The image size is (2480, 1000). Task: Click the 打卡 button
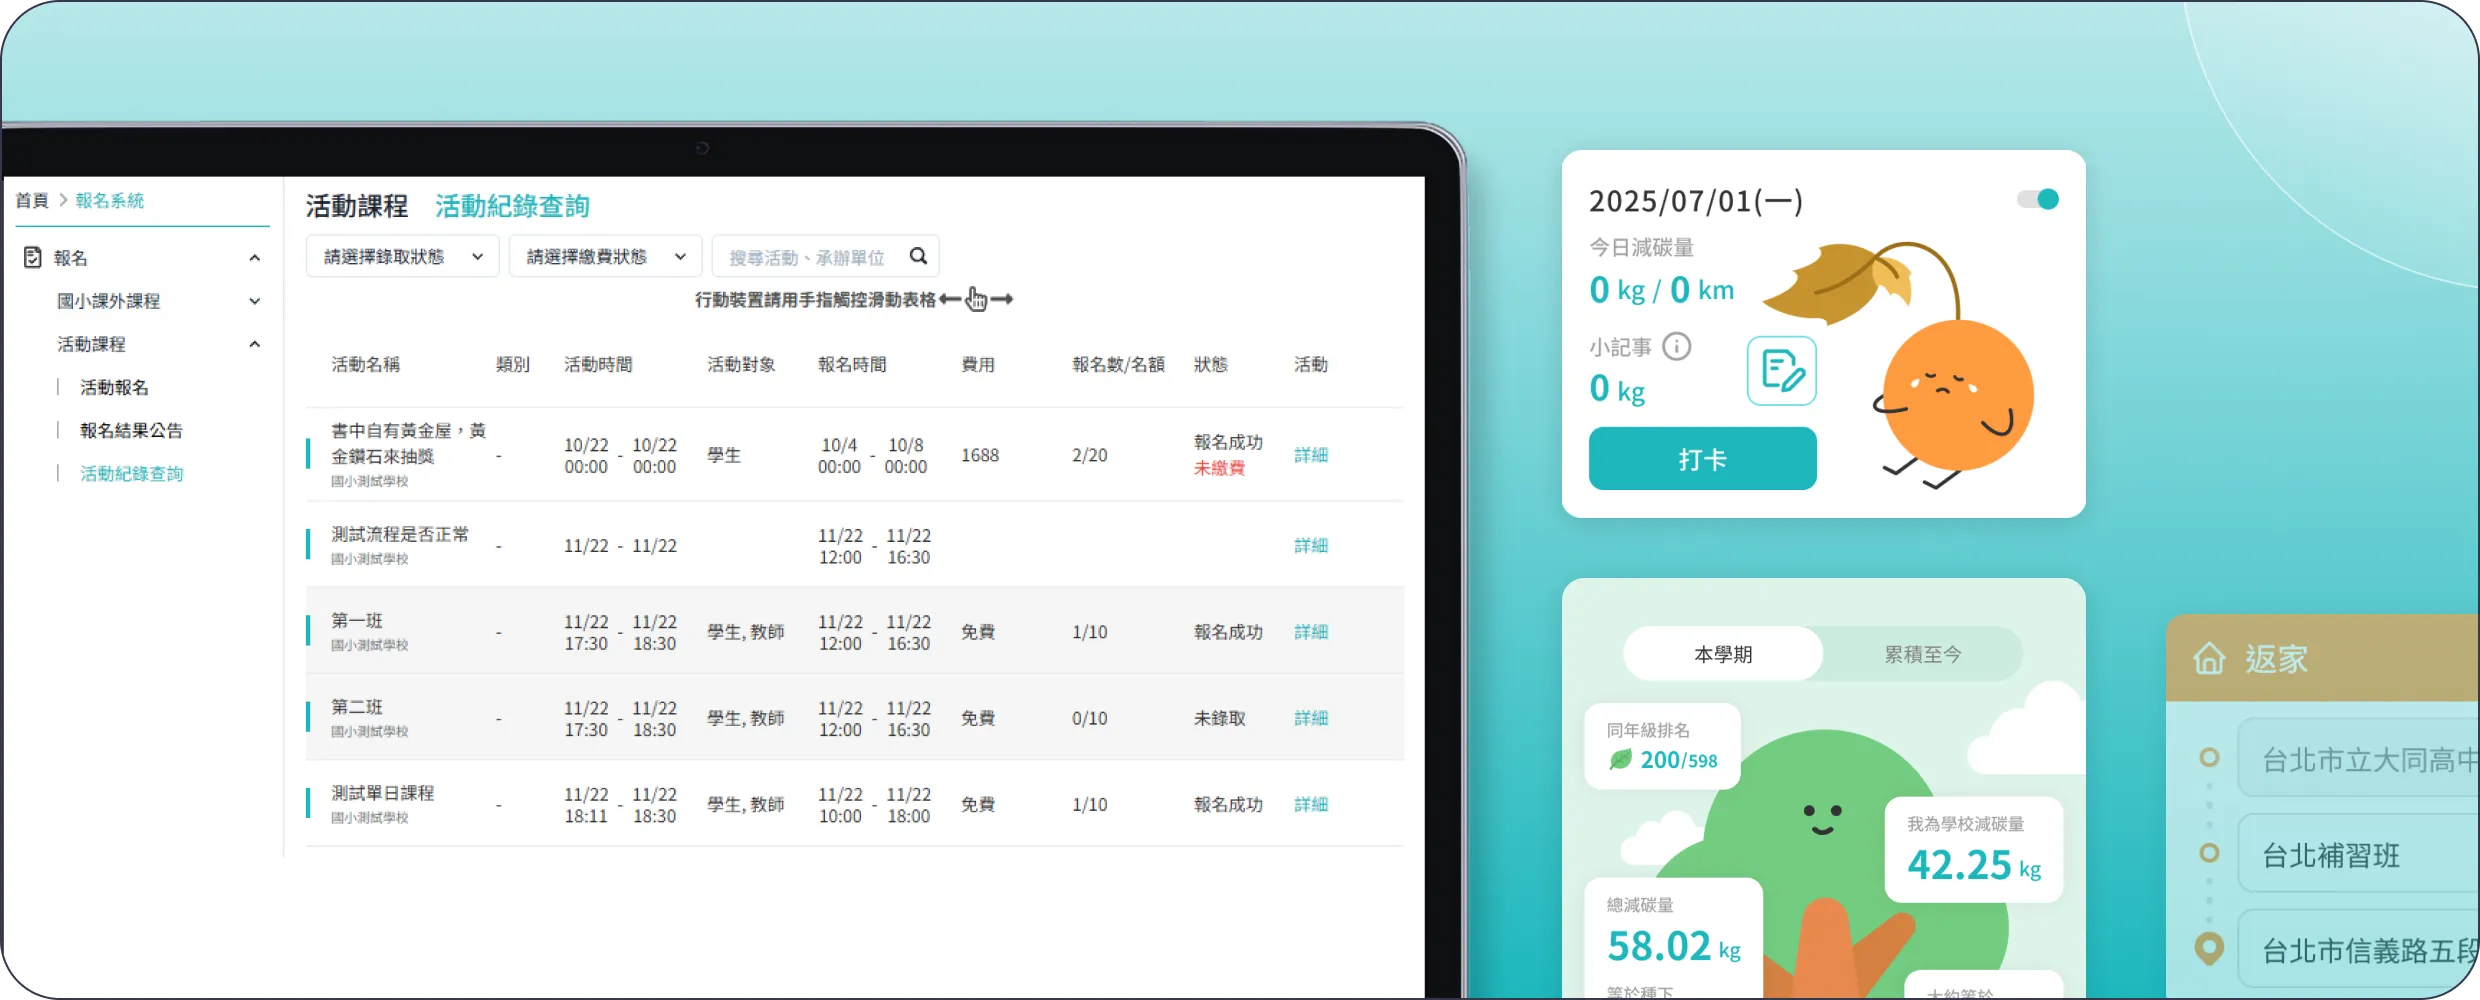(1702, 459)
